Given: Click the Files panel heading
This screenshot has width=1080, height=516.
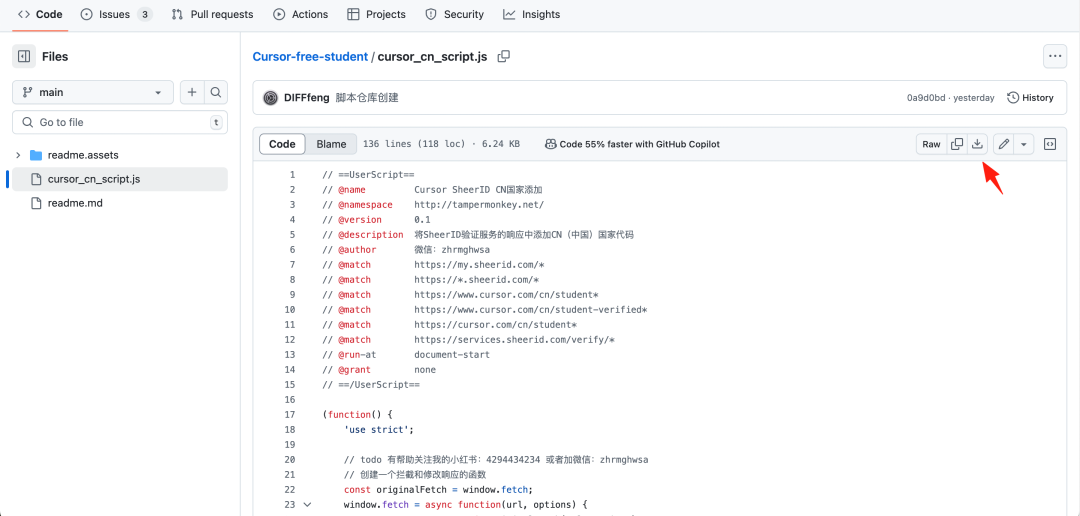Looking at the screenshot, I should coord(55,56).
